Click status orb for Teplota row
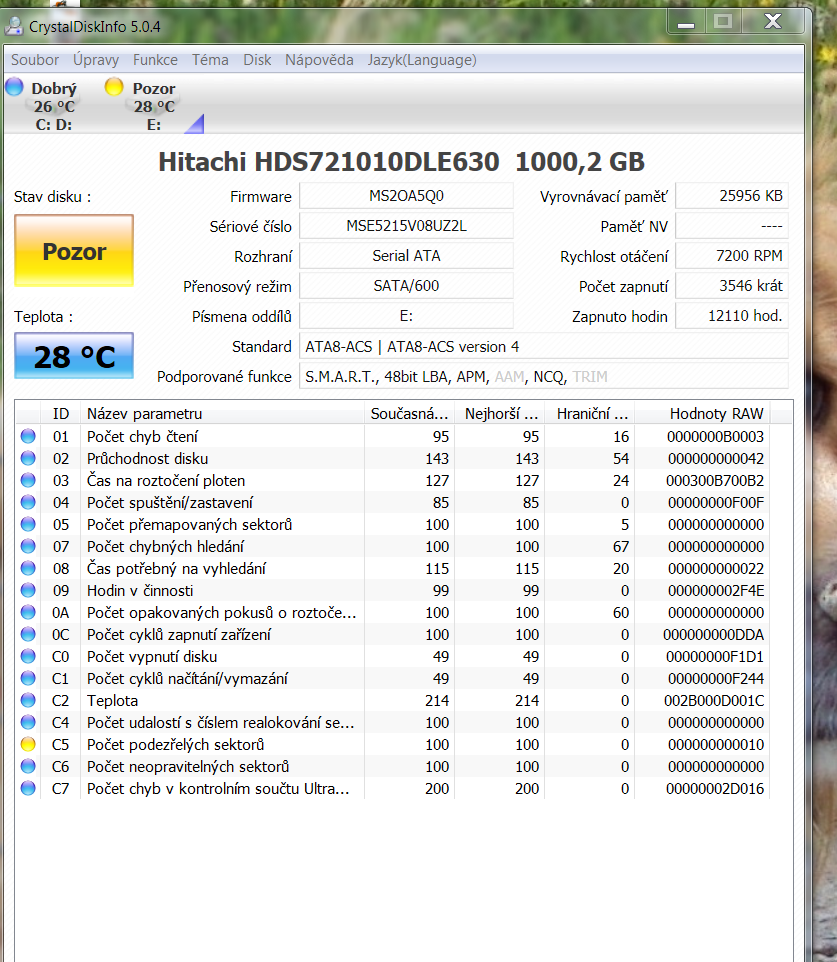Image resolution: width=837 pixels, height=962 pixels. tap(28, 700)
